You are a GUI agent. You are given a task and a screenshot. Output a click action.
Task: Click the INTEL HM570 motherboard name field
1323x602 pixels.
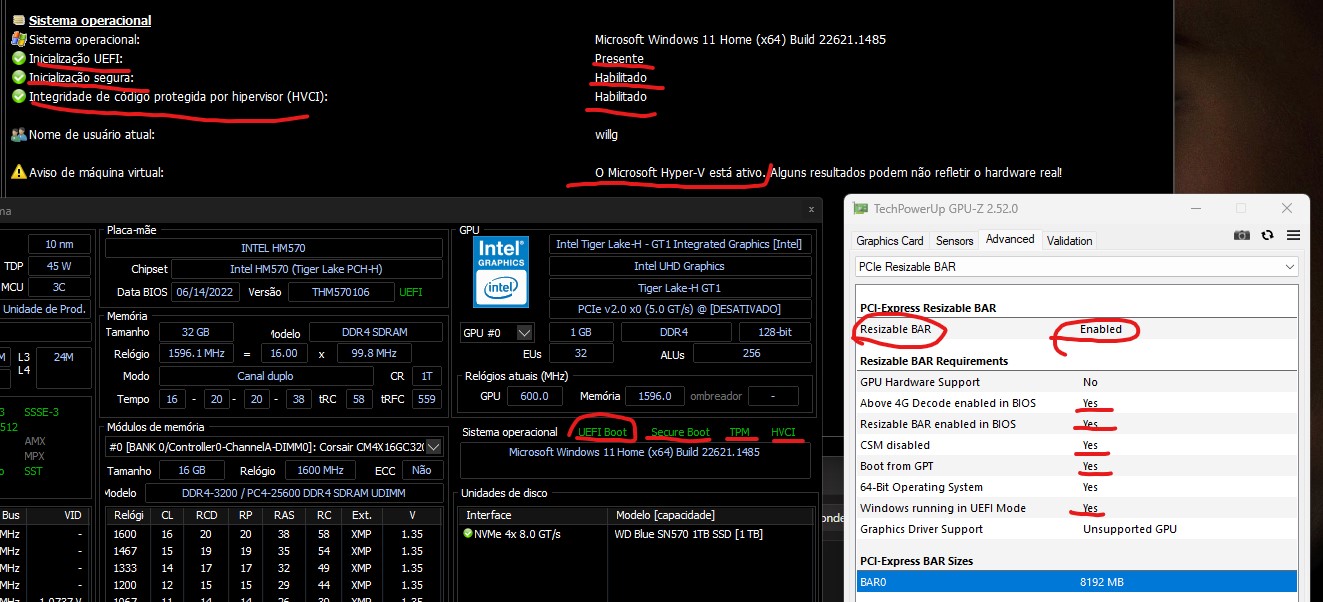tap(274, 248)
